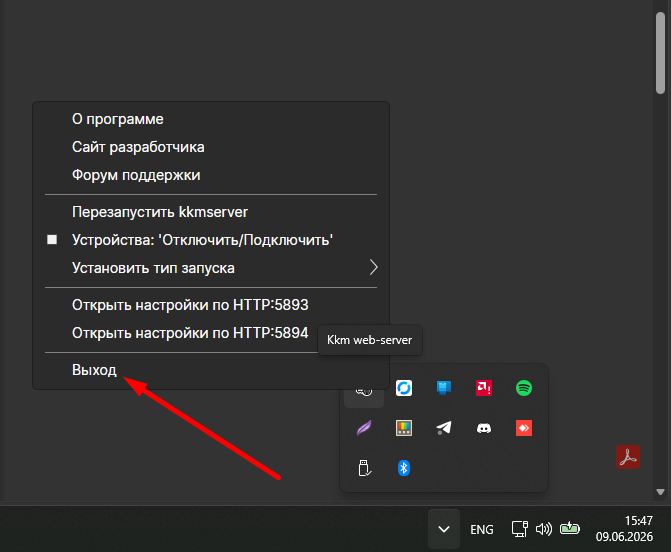Viewport: 671px width, 552px height.
Task: Click the vertical scrollbar thumb
Action: tap(660, 53)
